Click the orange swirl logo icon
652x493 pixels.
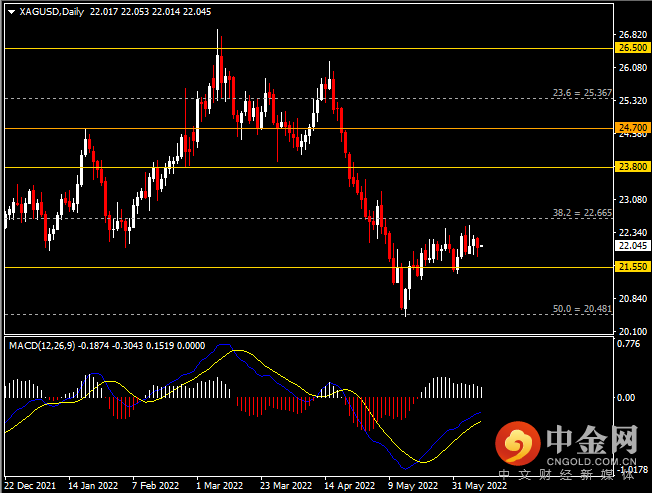tap(518, 444)
